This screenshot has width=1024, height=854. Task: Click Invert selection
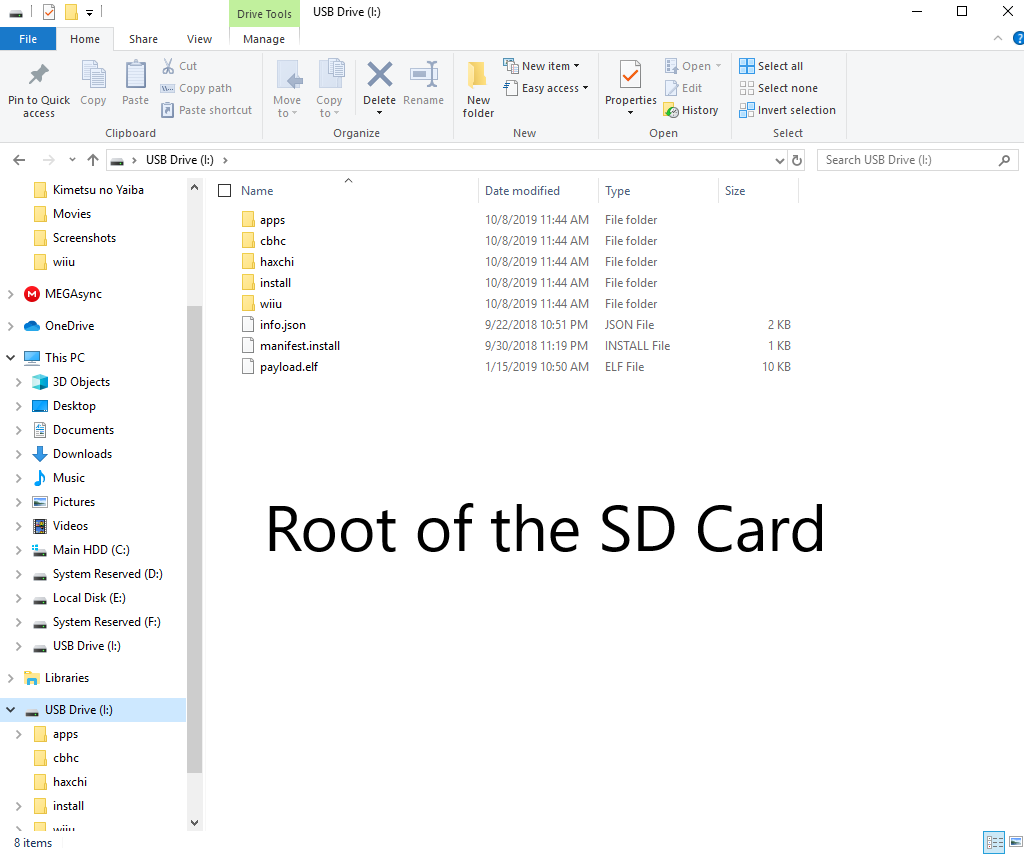coord(788,110)
